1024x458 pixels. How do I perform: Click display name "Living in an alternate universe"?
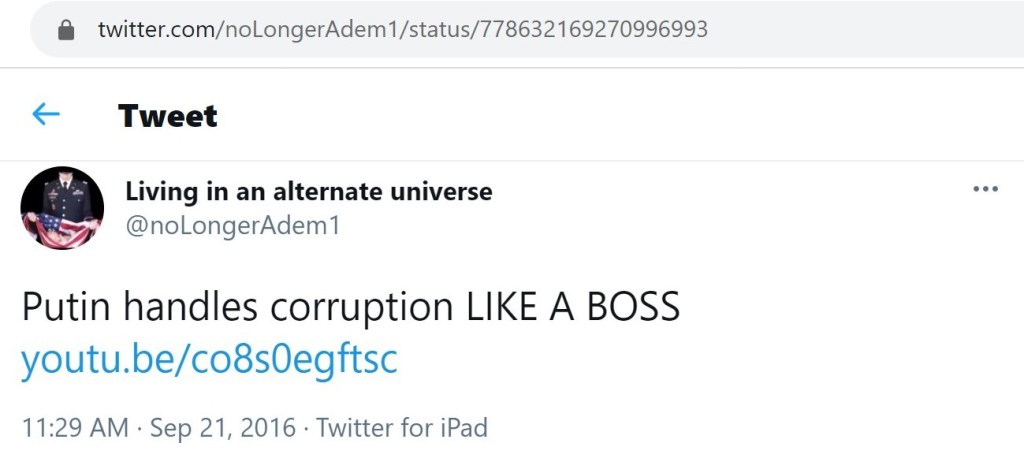point(309,191)
